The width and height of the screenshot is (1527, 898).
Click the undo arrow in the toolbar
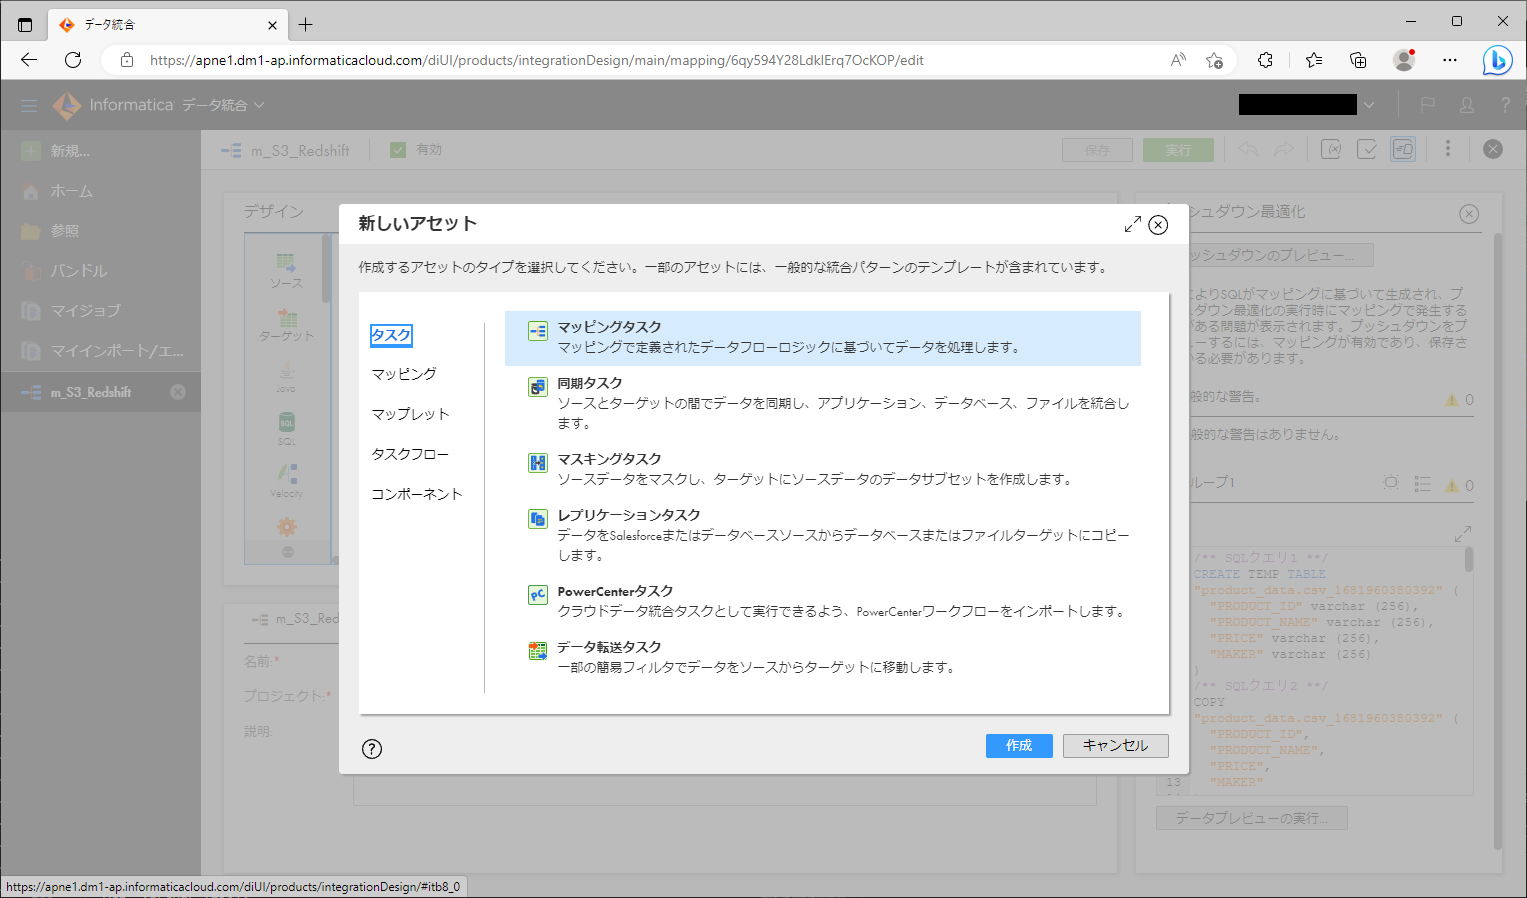coord(1249,149)
